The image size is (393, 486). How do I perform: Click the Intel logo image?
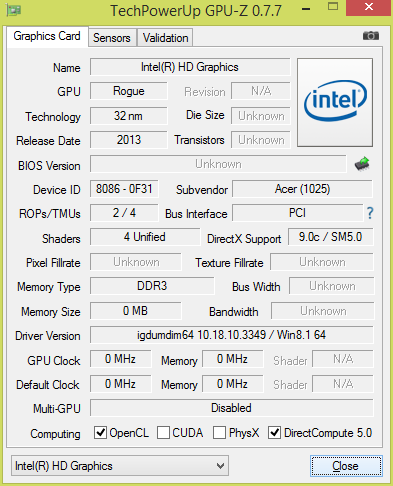(335, 102)
